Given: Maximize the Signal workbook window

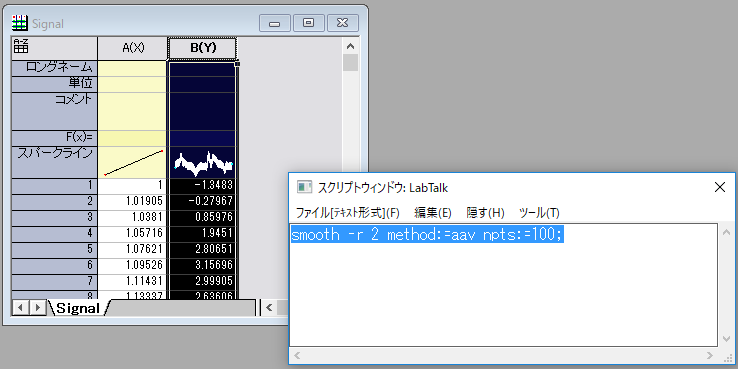Looking at the screenshot, I should click(x=309, y=23).
